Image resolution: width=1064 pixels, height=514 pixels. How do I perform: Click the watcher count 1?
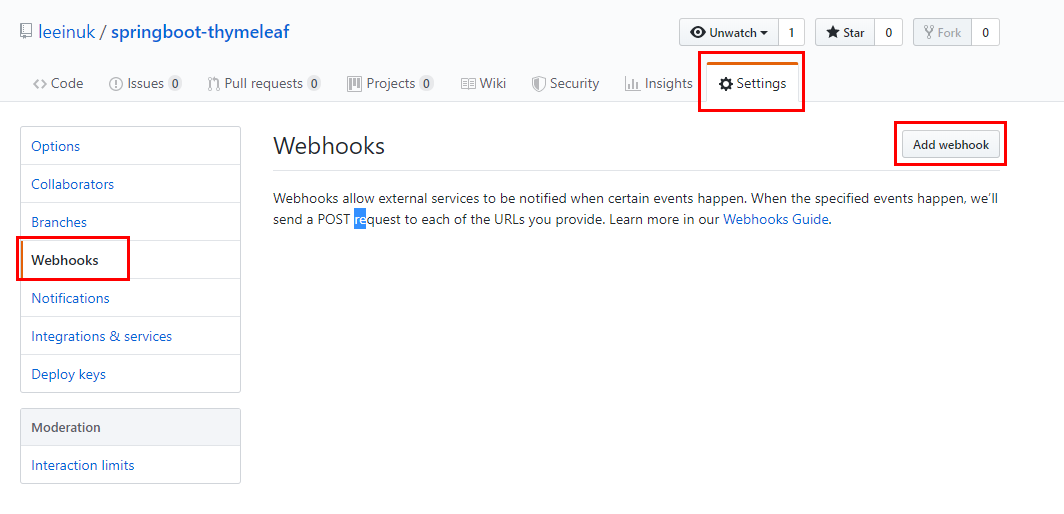(791, 32)
